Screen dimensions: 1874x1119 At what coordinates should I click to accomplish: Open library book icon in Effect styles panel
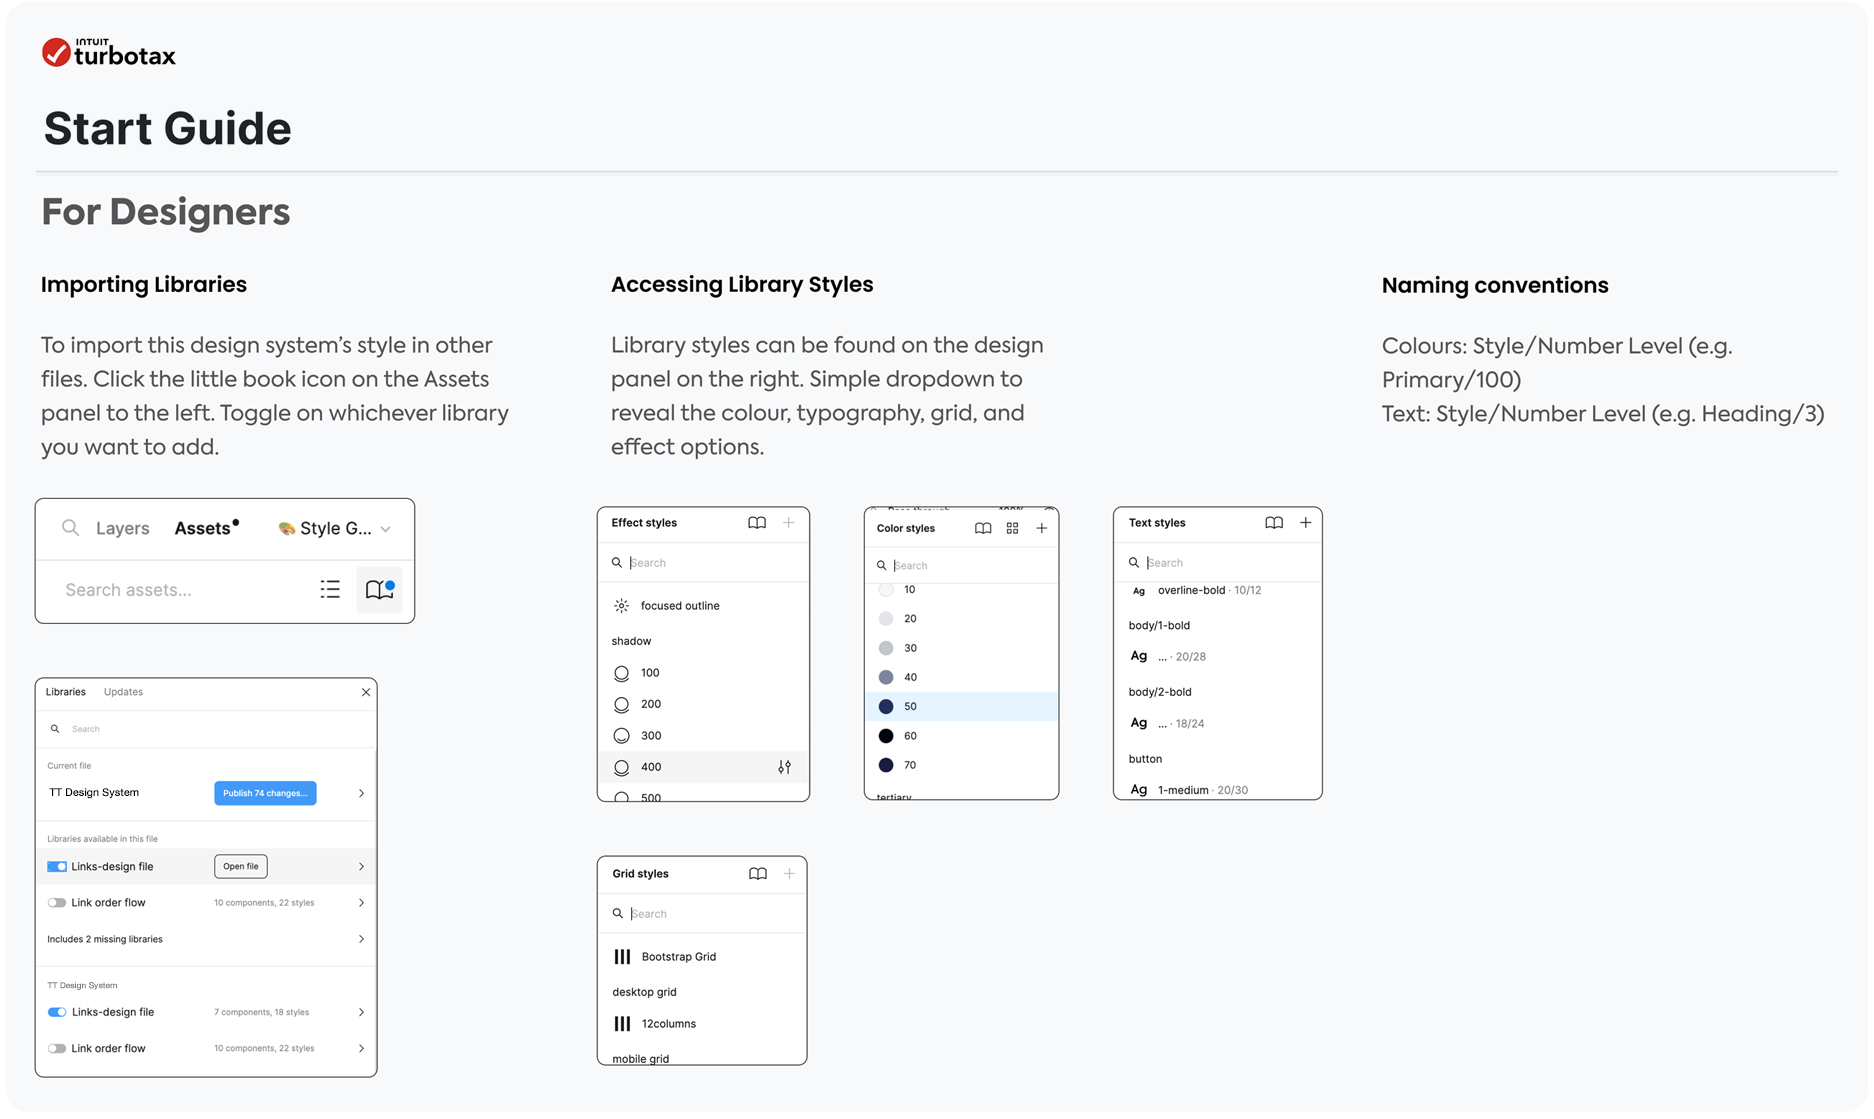coord(757,523)
